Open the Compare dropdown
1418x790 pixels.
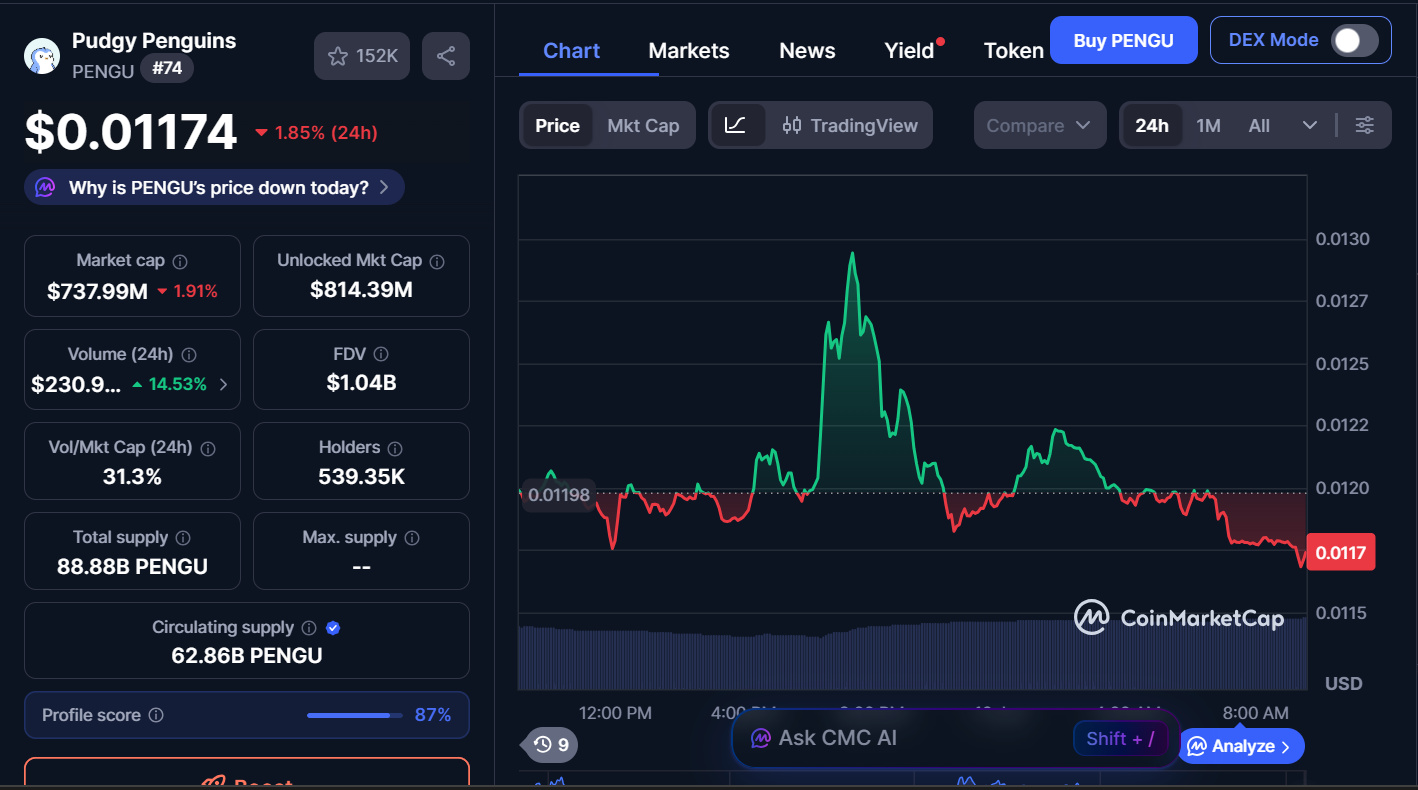[x=1040, y=125]
